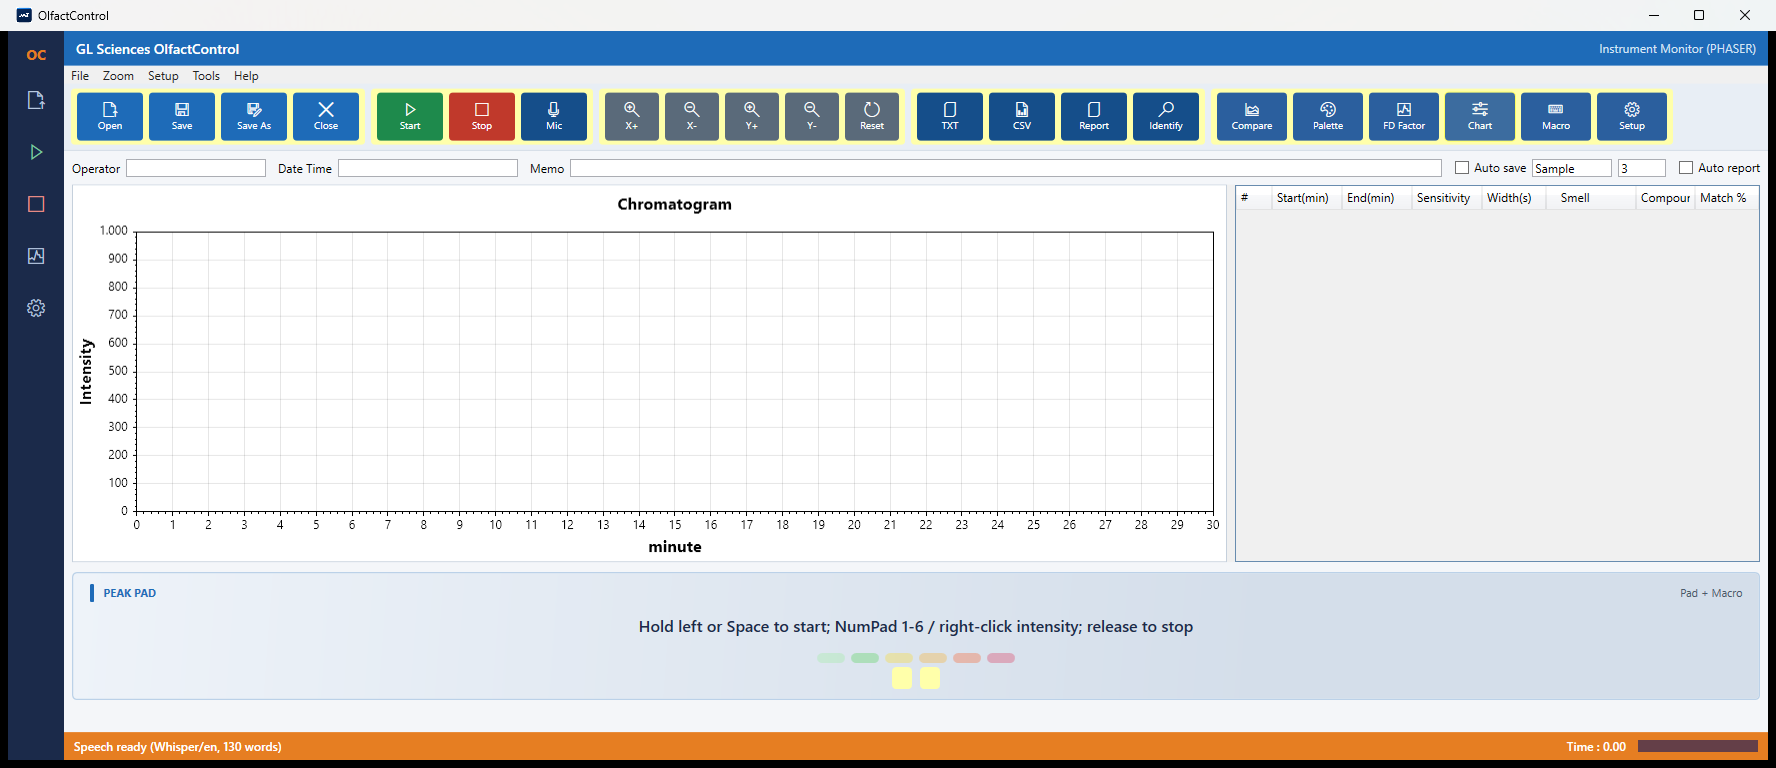Open the Macro tool
The image size is (1776, 768).
(1556, 116)
